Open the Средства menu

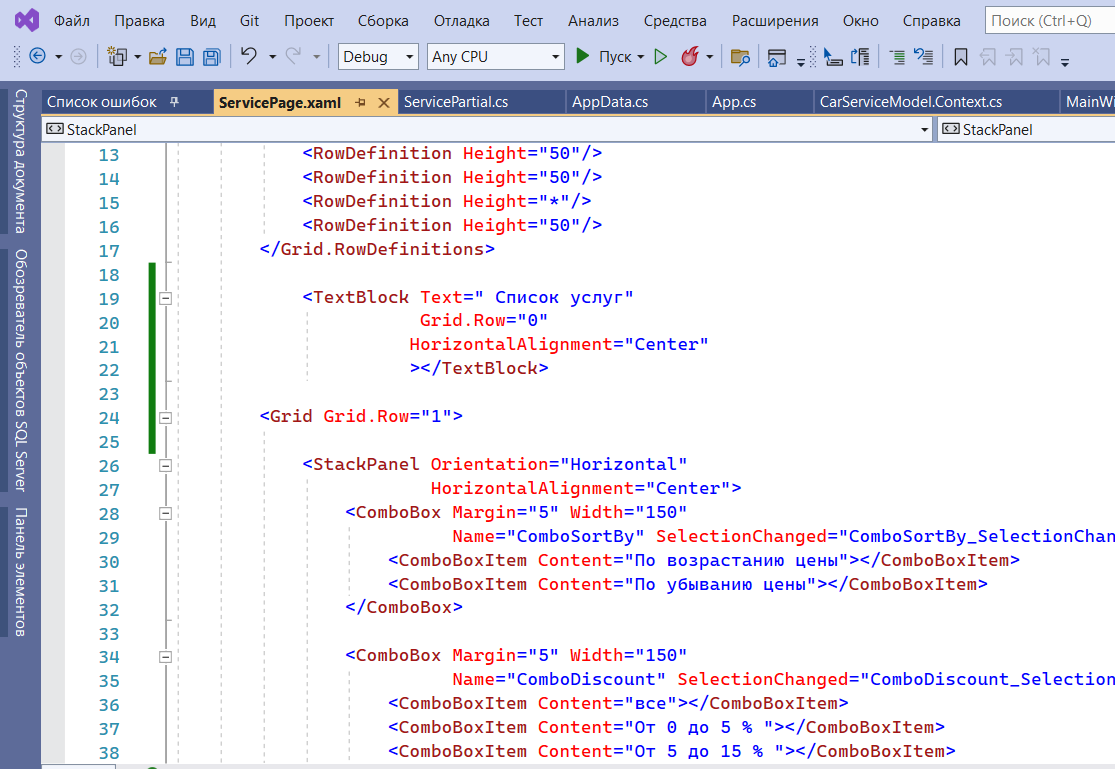click(x=676, y=21)
